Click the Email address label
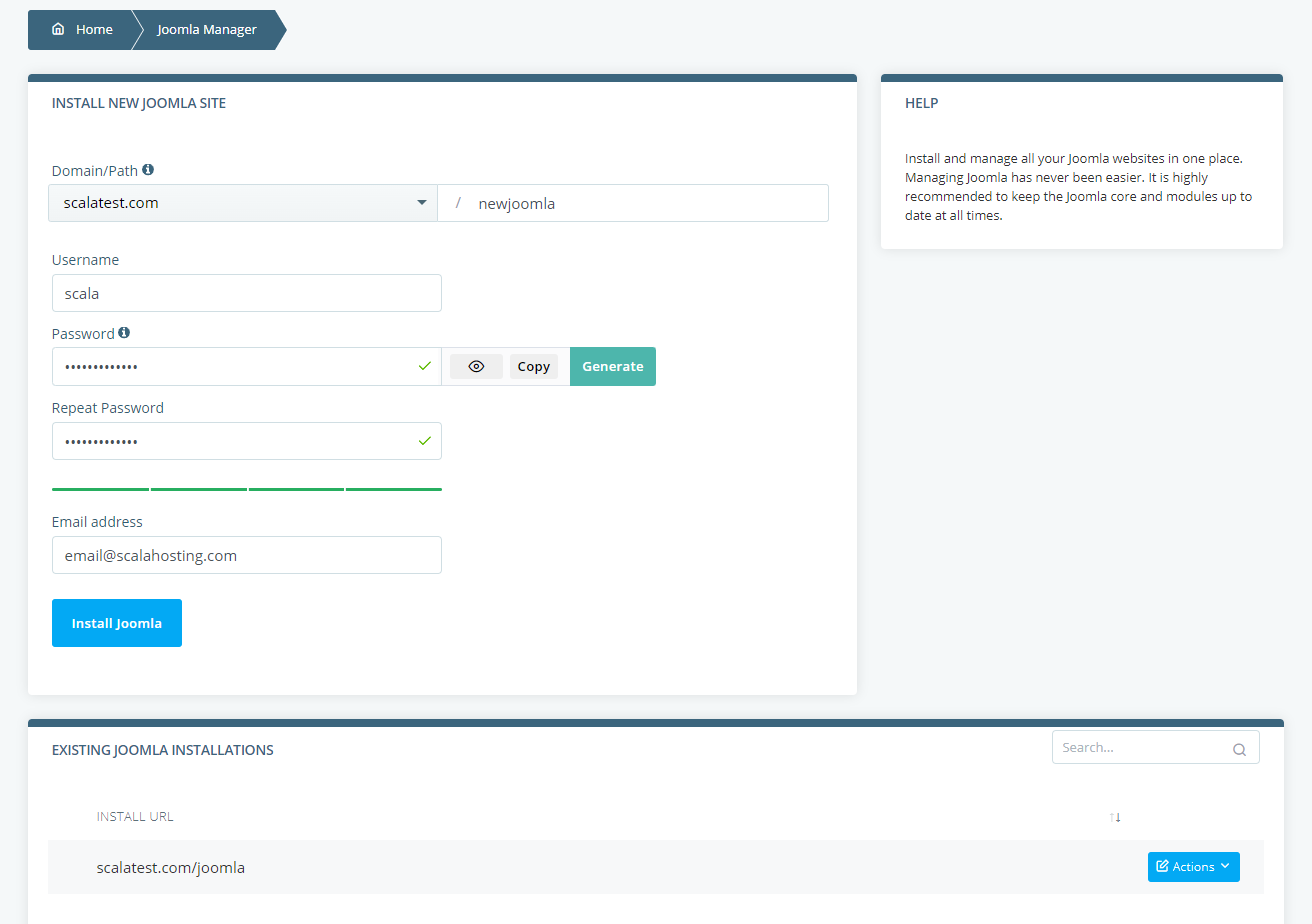1312x924 pixels. click(97, 522)
